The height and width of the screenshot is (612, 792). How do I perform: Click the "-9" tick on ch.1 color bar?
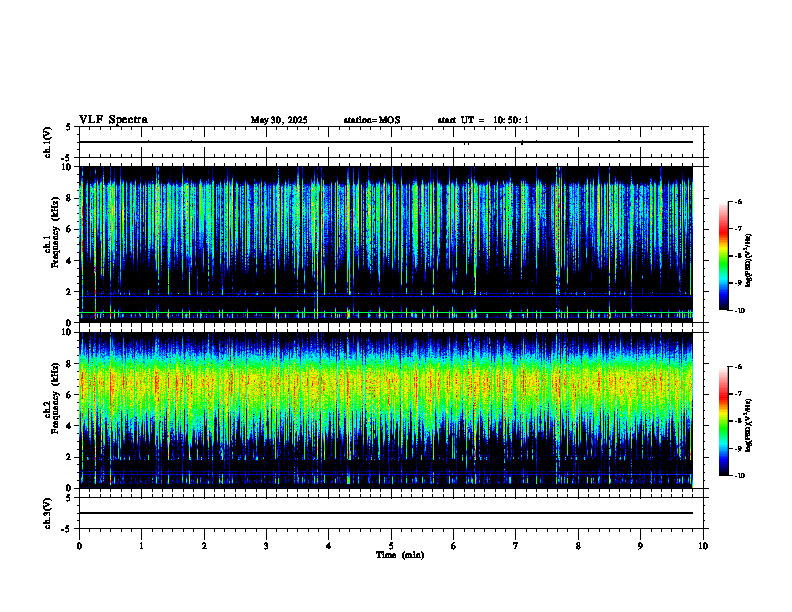(739, 283)
